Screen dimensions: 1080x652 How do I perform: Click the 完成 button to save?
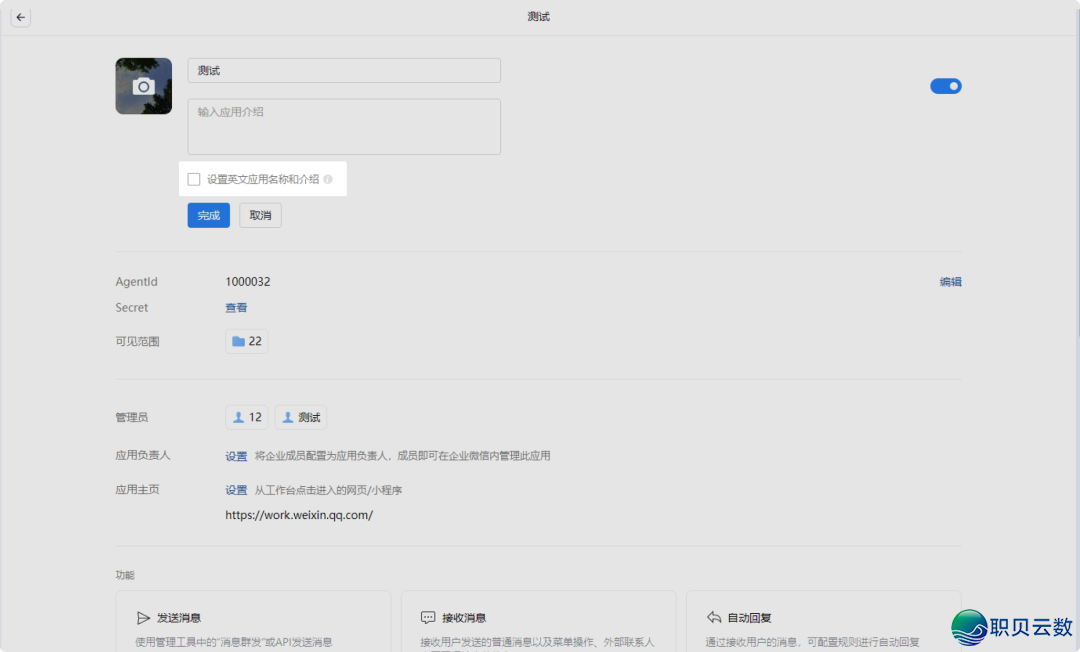tap(208, 215)
